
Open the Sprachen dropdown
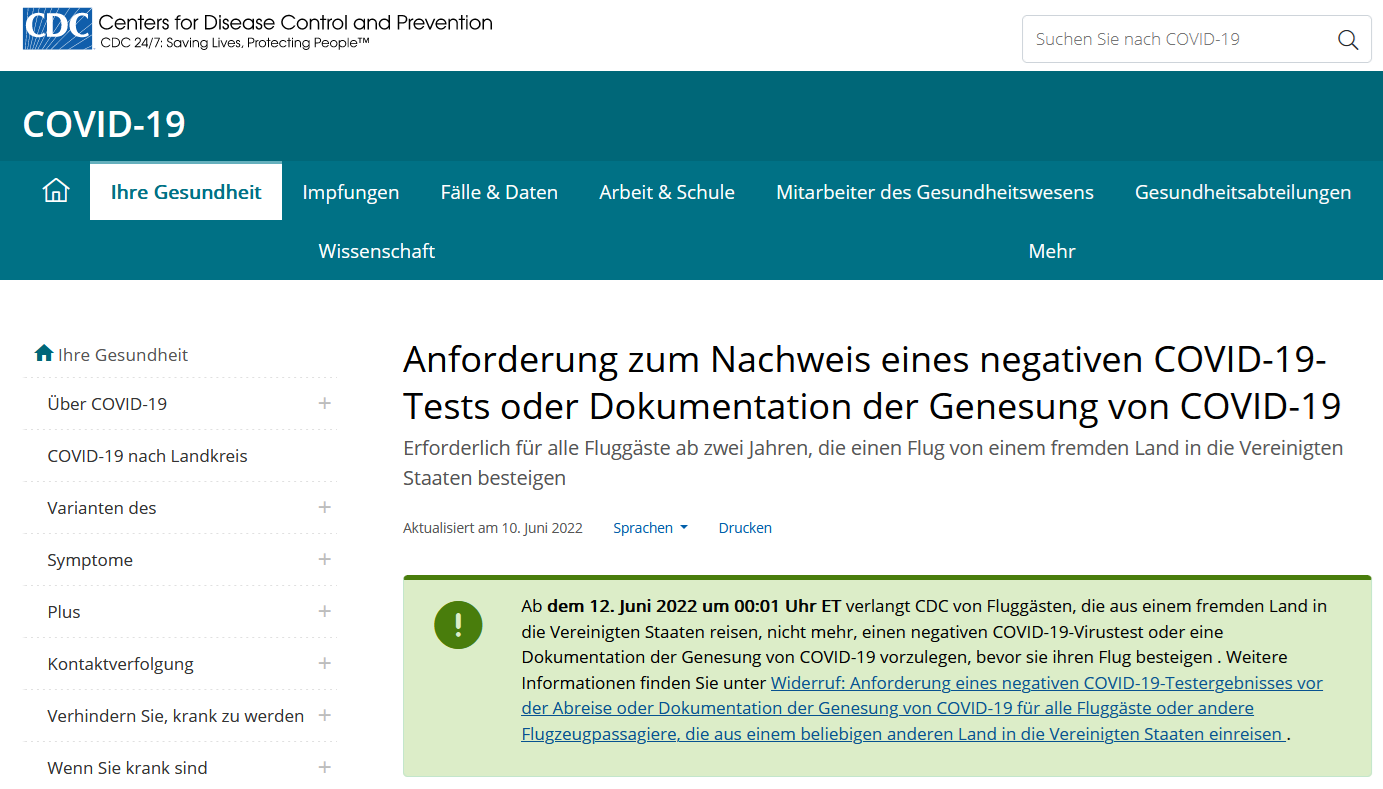(650, 527)
